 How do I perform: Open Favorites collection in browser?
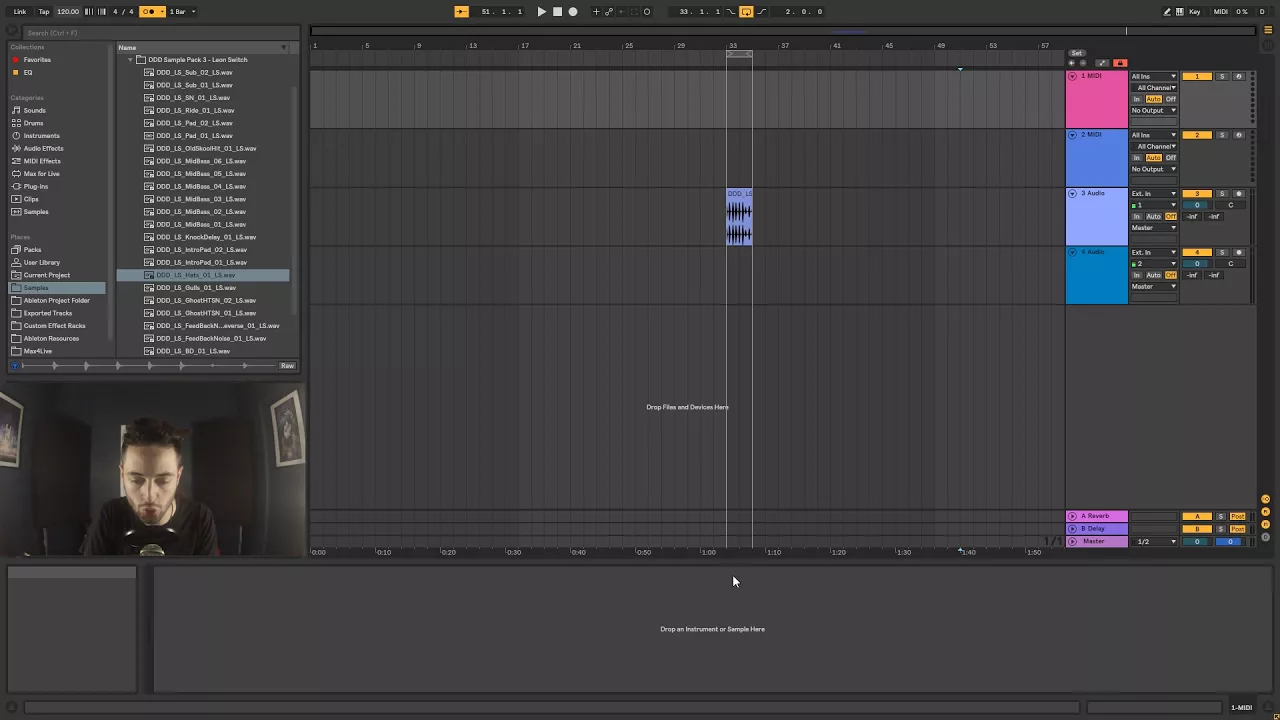(x=37, y=60)
